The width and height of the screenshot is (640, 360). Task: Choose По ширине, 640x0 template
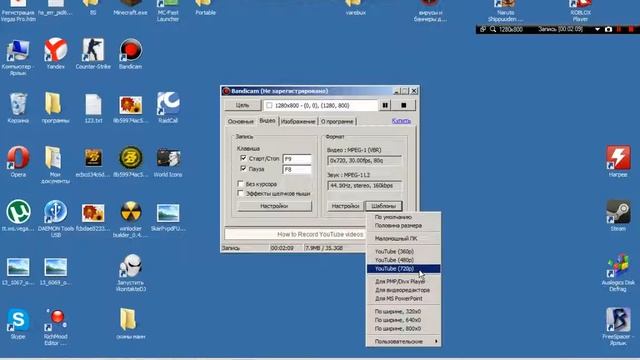(403, 320)
